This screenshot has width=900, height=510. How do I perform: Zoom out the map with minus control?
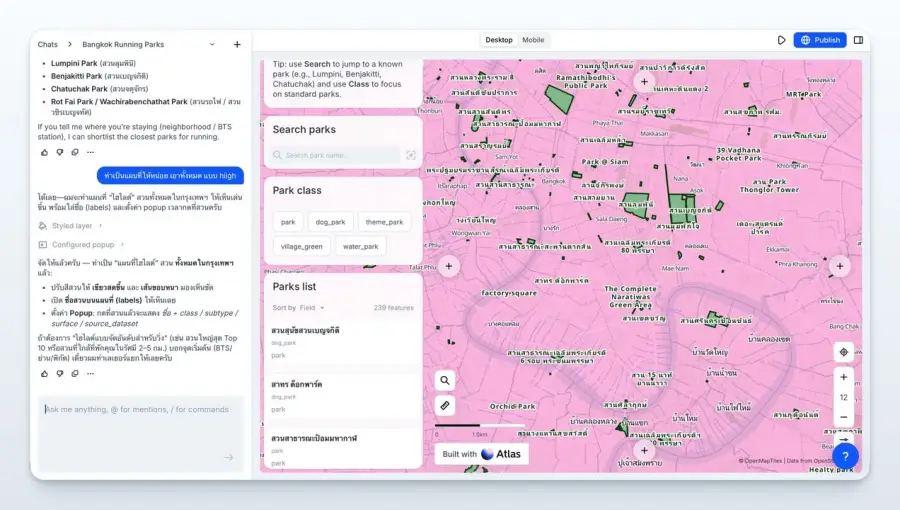pos(844,417)
